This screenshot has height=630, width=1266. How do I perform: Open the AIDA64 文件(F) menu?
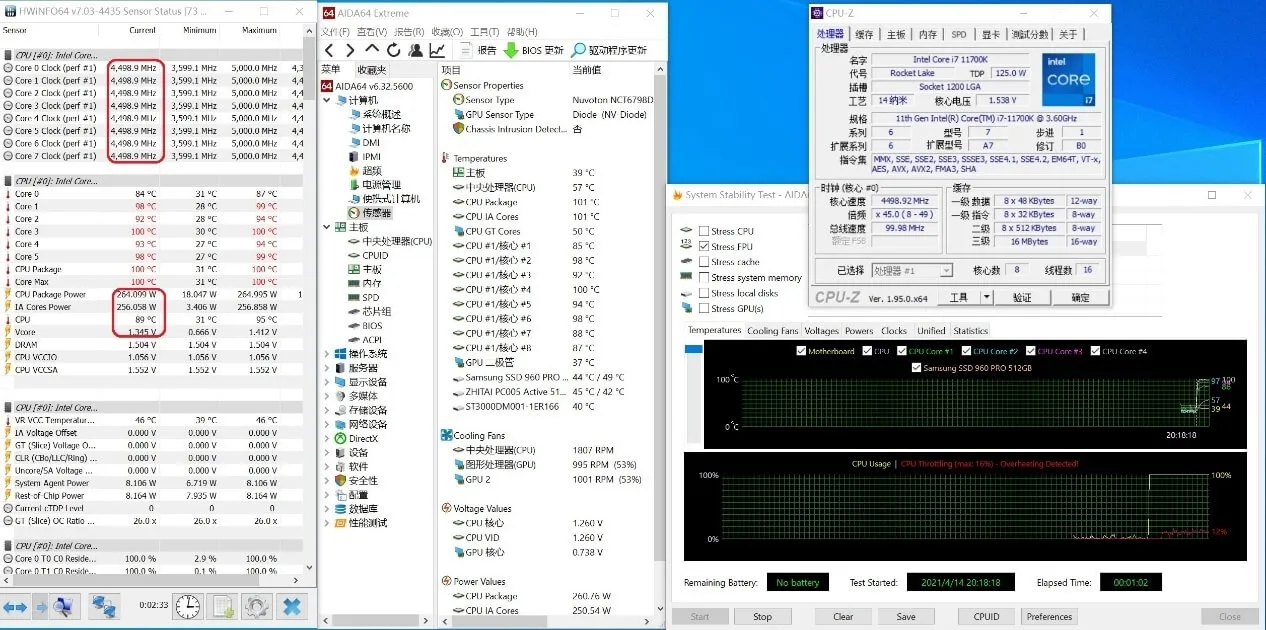point(335,31)
